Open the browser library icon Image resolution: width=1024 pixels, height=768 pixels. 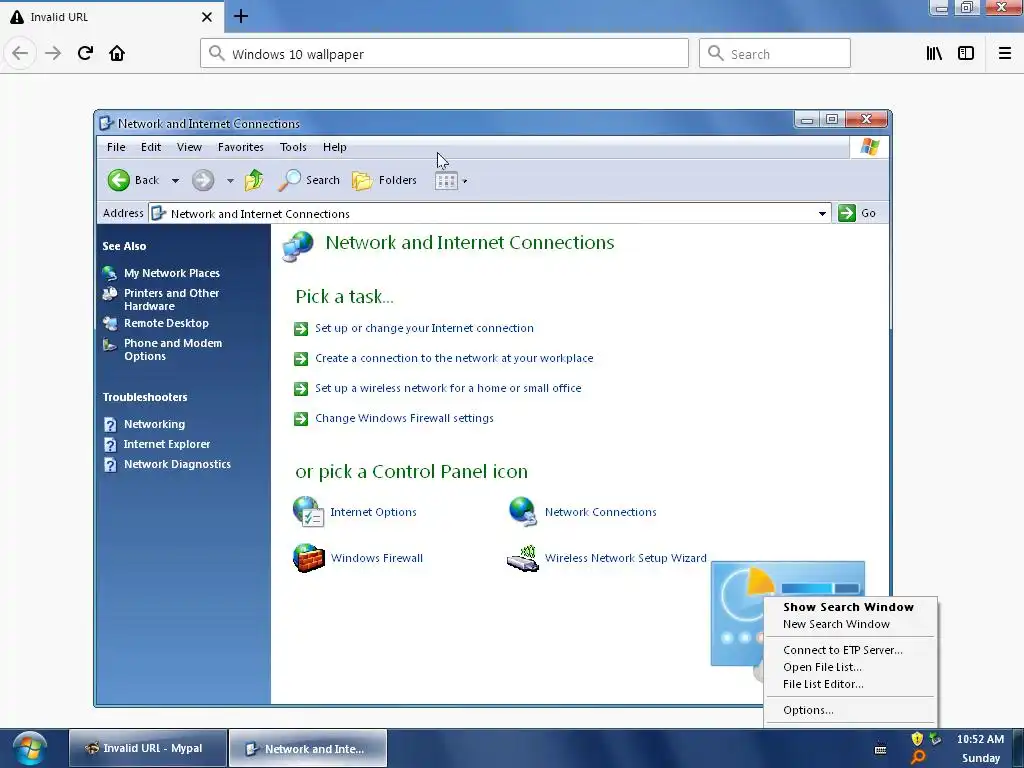934,53
